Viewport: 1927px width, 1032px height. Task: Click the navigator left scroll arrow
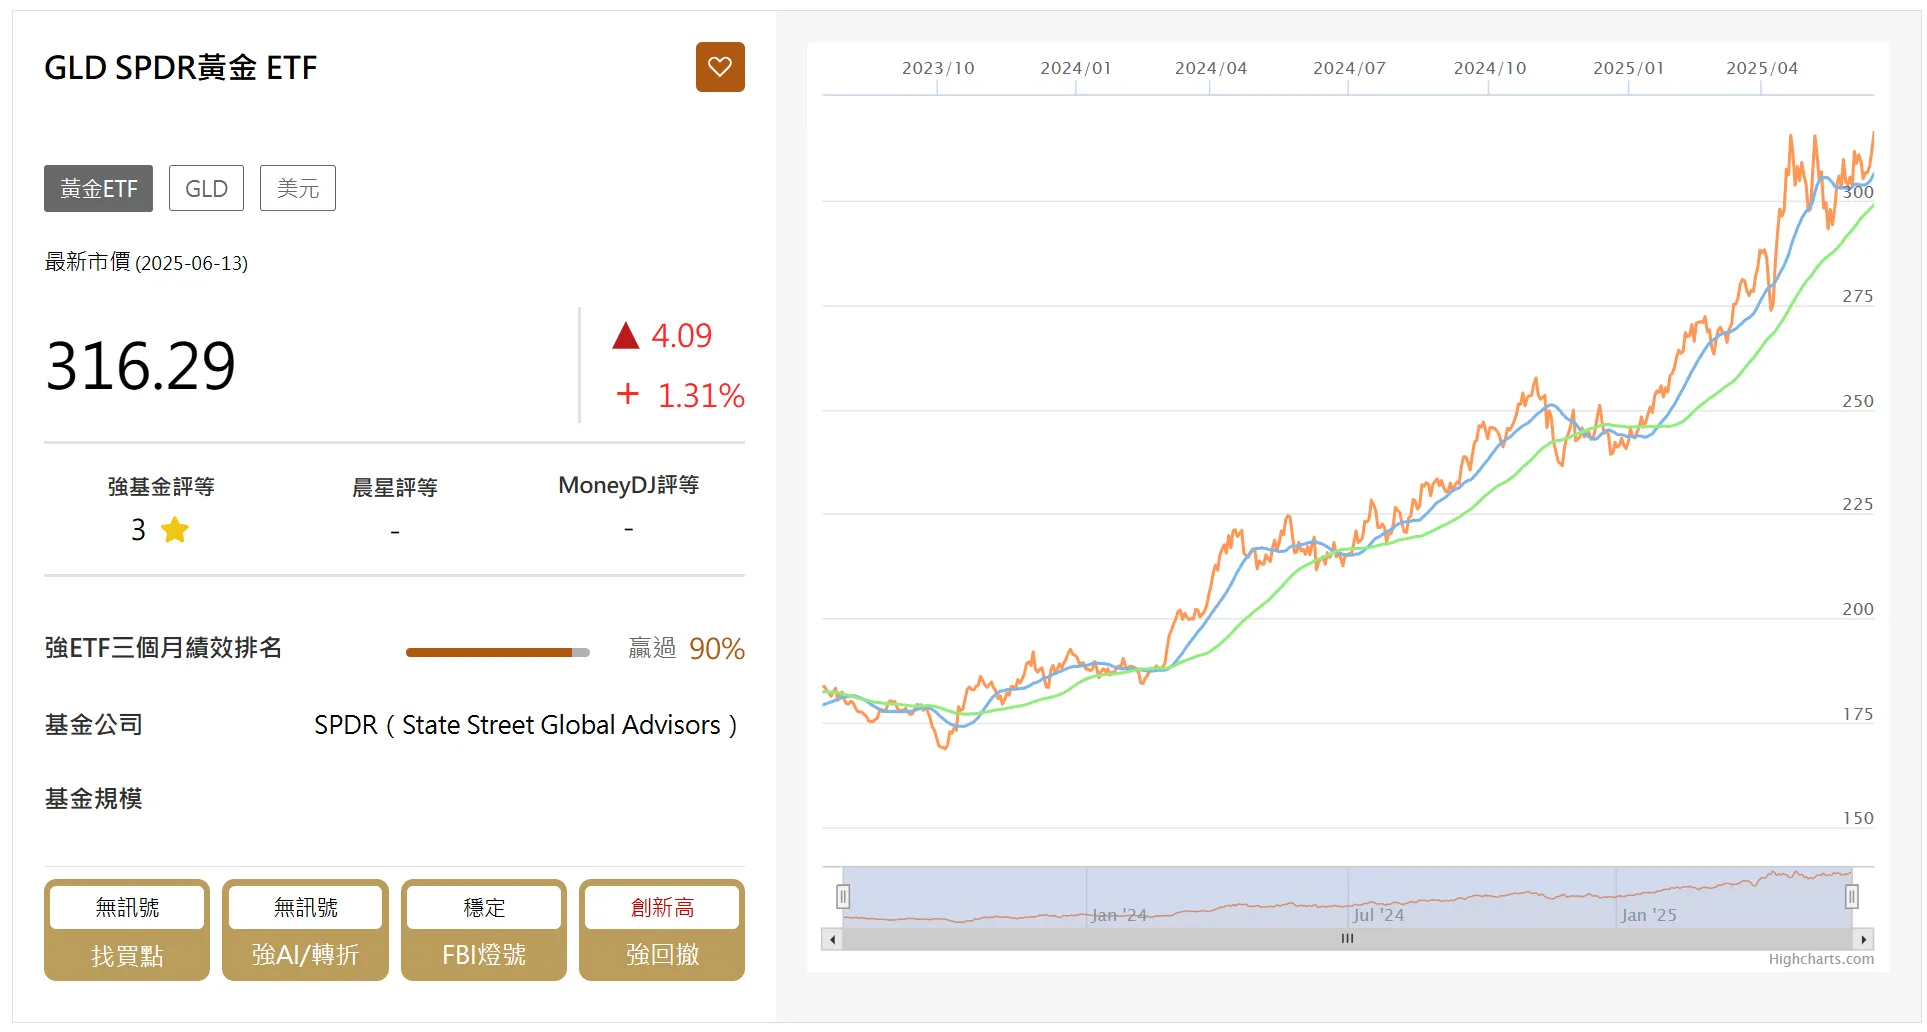(x=832, y=939)
